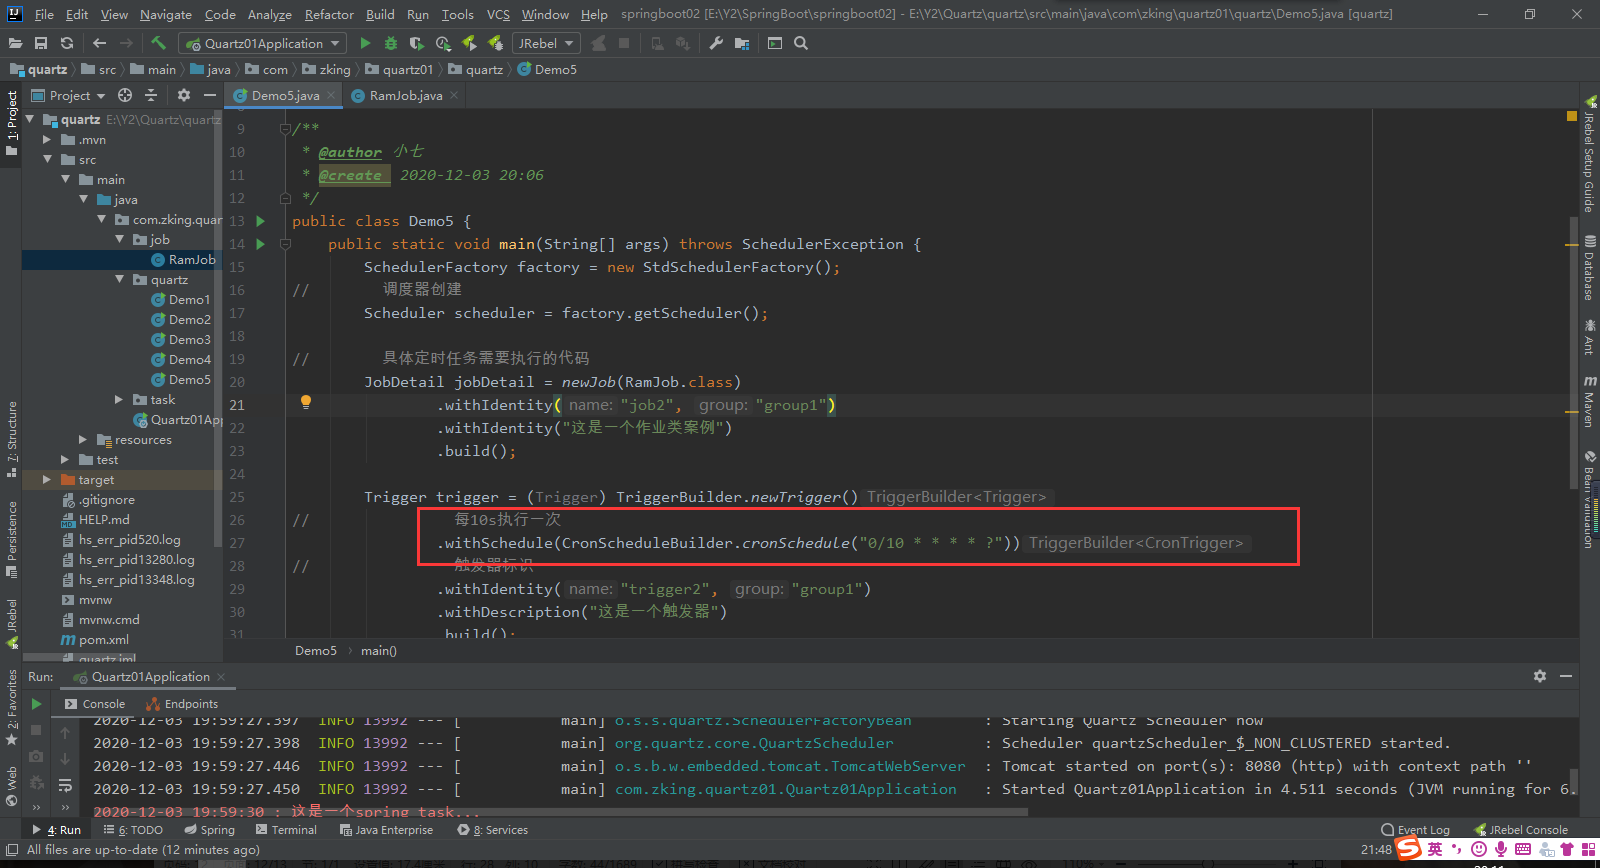Open the JRebel Console
1600x868 pixels.
[1521, 830]
